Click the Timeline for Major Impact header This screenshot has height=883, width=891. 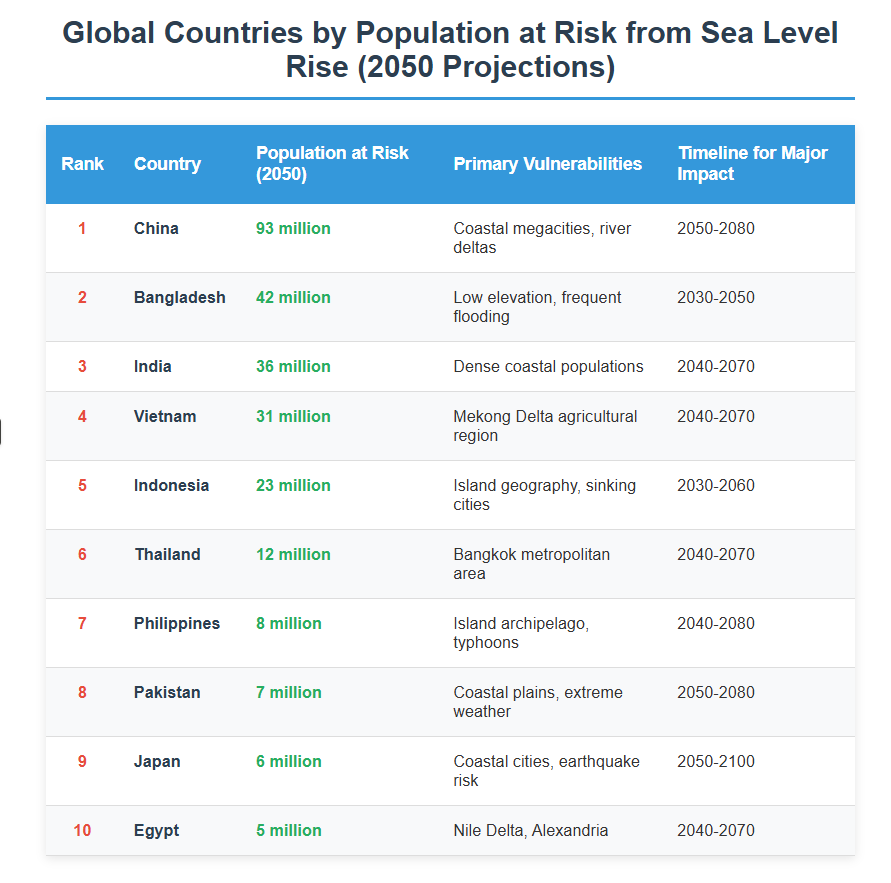click(752, 163)
